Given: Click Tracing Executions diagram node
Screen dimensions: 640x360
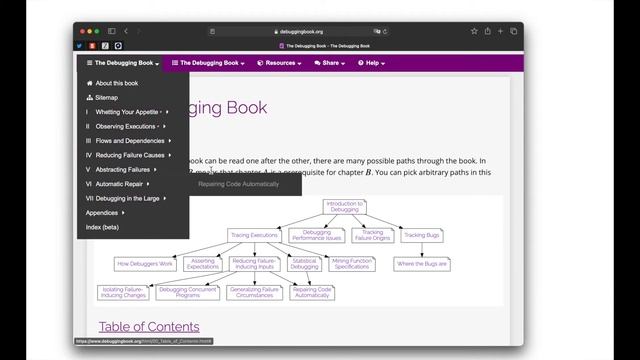Looking at the screenshot, I should [254, 235].
